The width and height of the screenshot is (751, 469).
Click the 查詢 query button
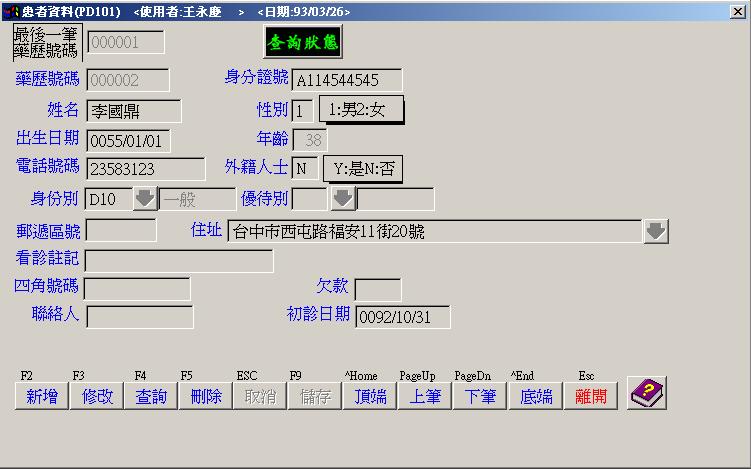[x=151, y=396]
